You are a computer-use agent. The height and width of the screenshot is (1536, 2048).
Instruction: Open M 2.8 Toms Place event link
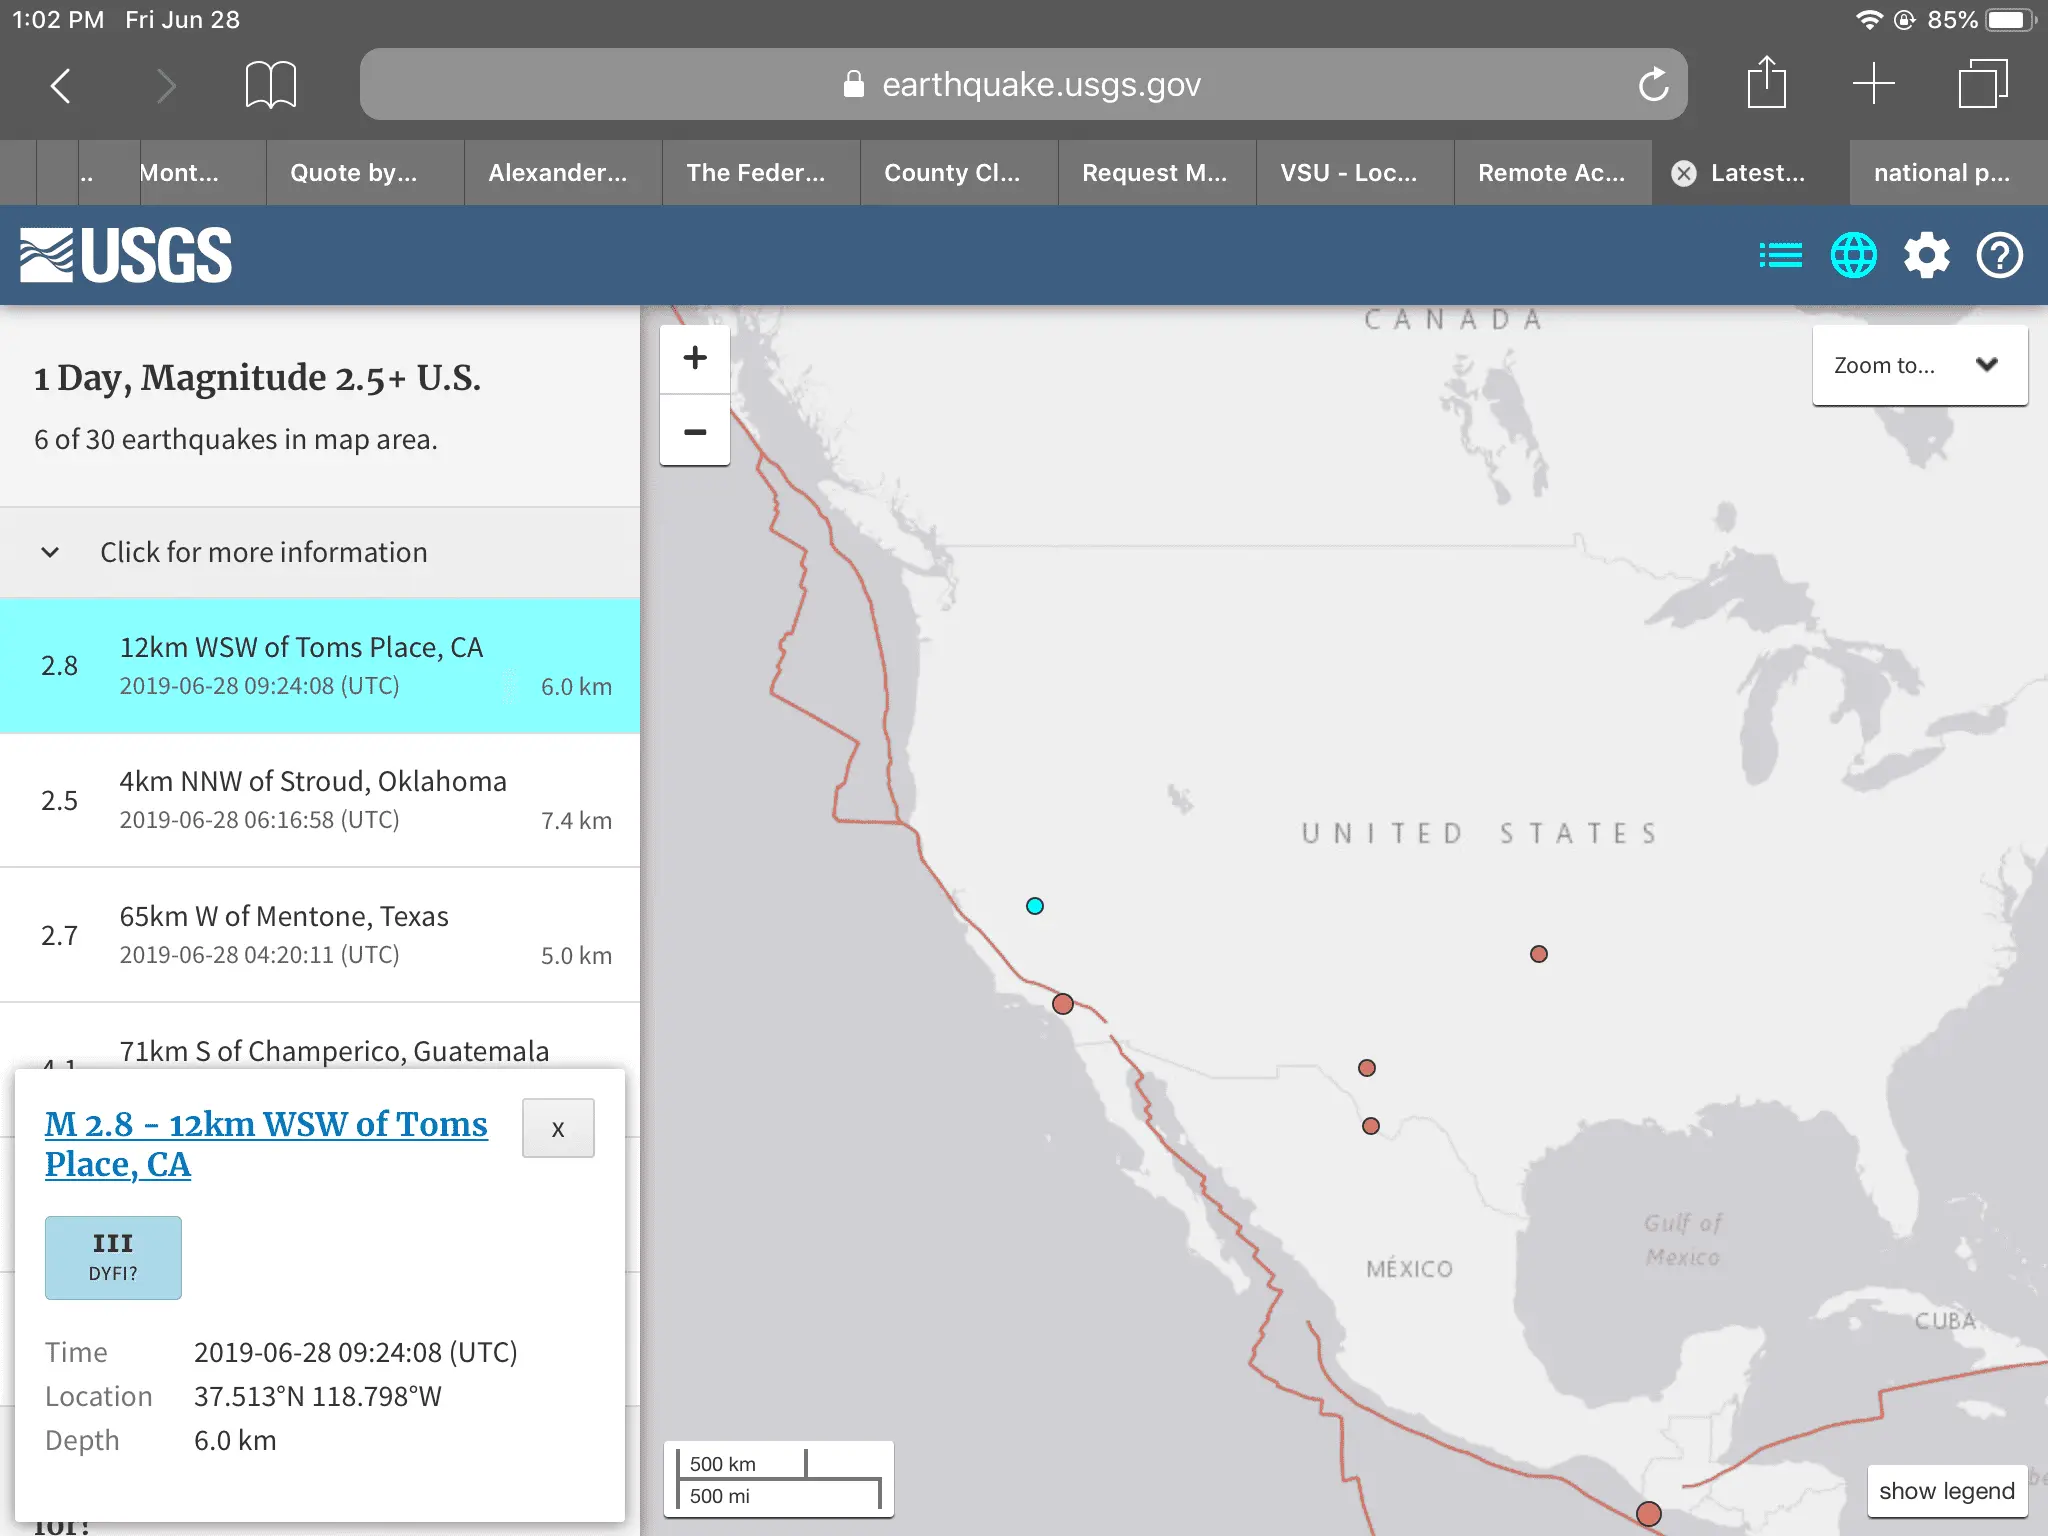266,1143
